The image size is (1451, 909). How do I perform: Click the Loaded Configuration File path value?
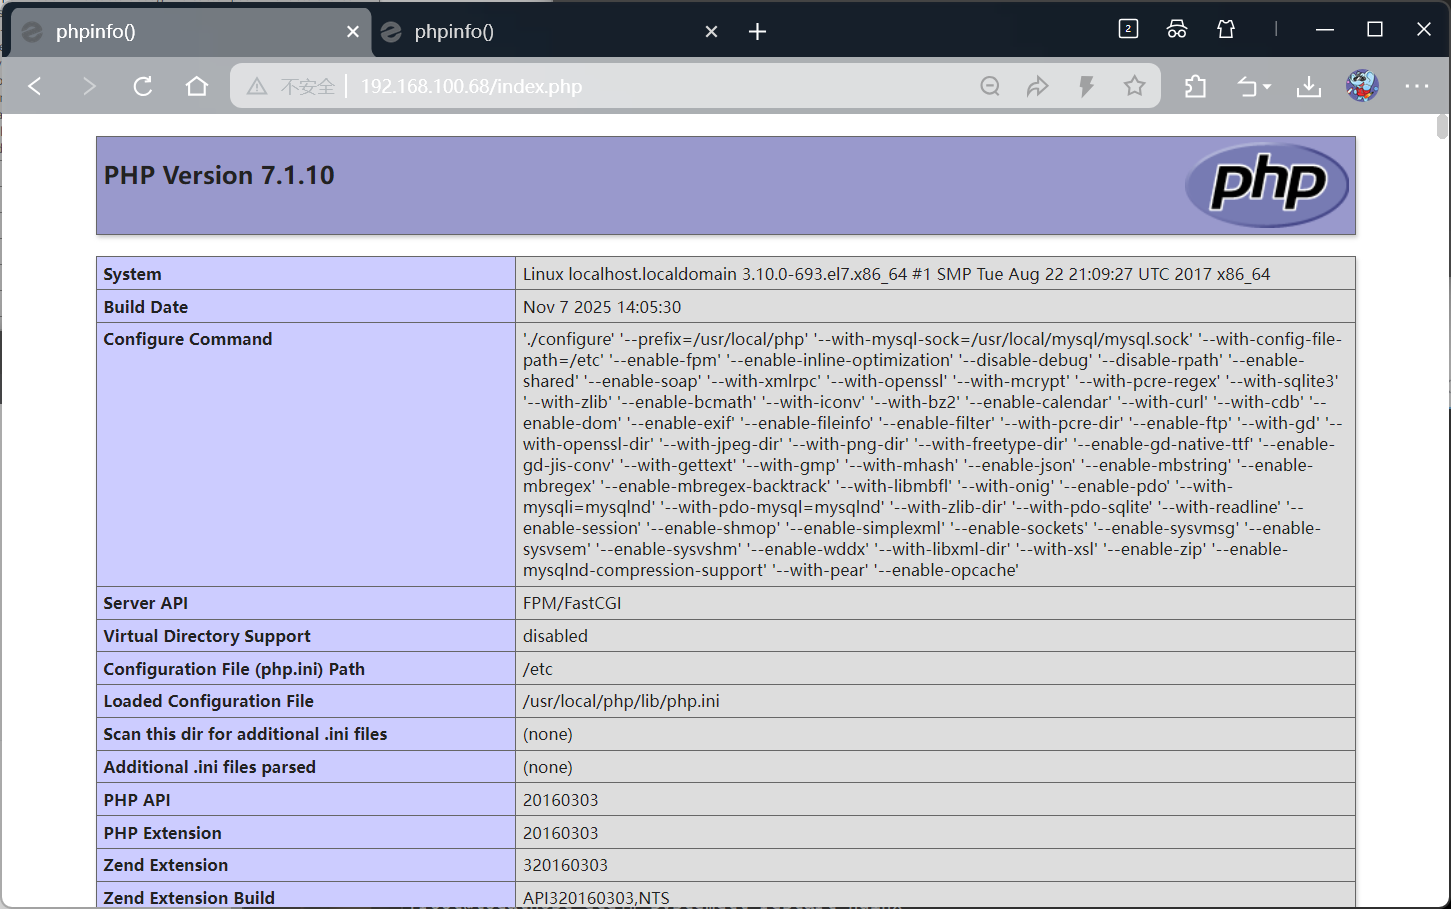click(621, 701)
